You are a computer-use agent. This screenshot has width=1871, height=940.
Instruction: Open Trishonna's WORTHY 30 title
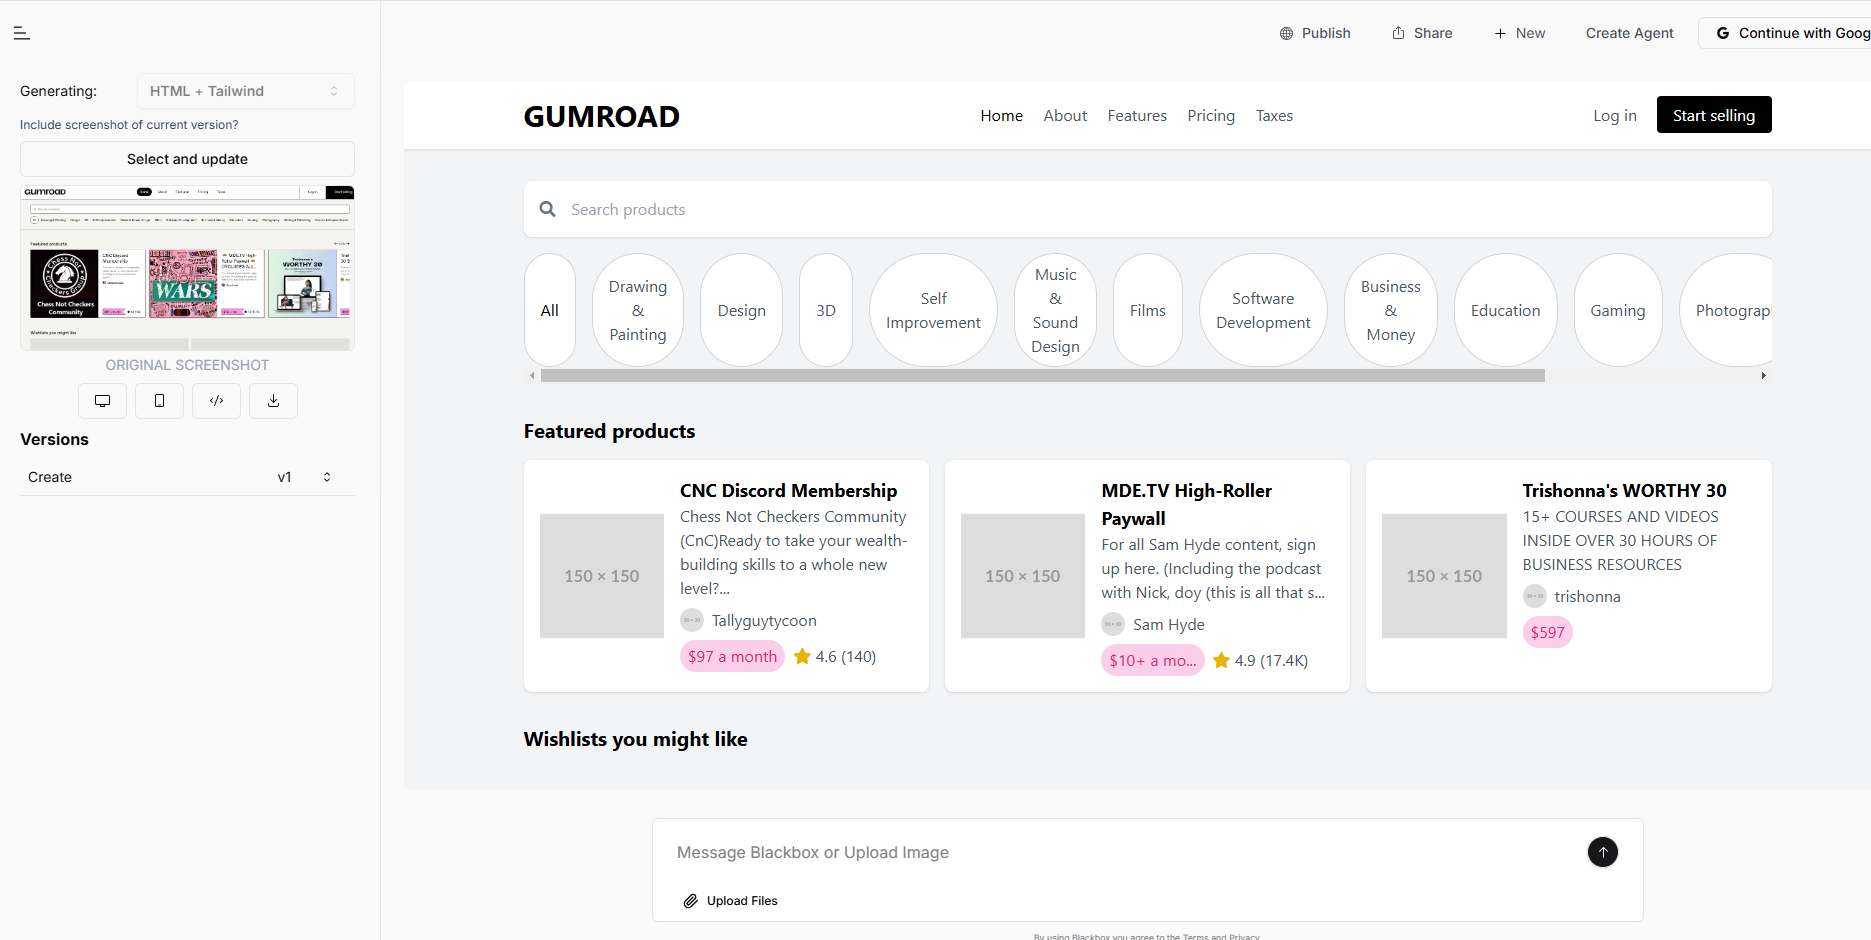(x=1625, y=491)
